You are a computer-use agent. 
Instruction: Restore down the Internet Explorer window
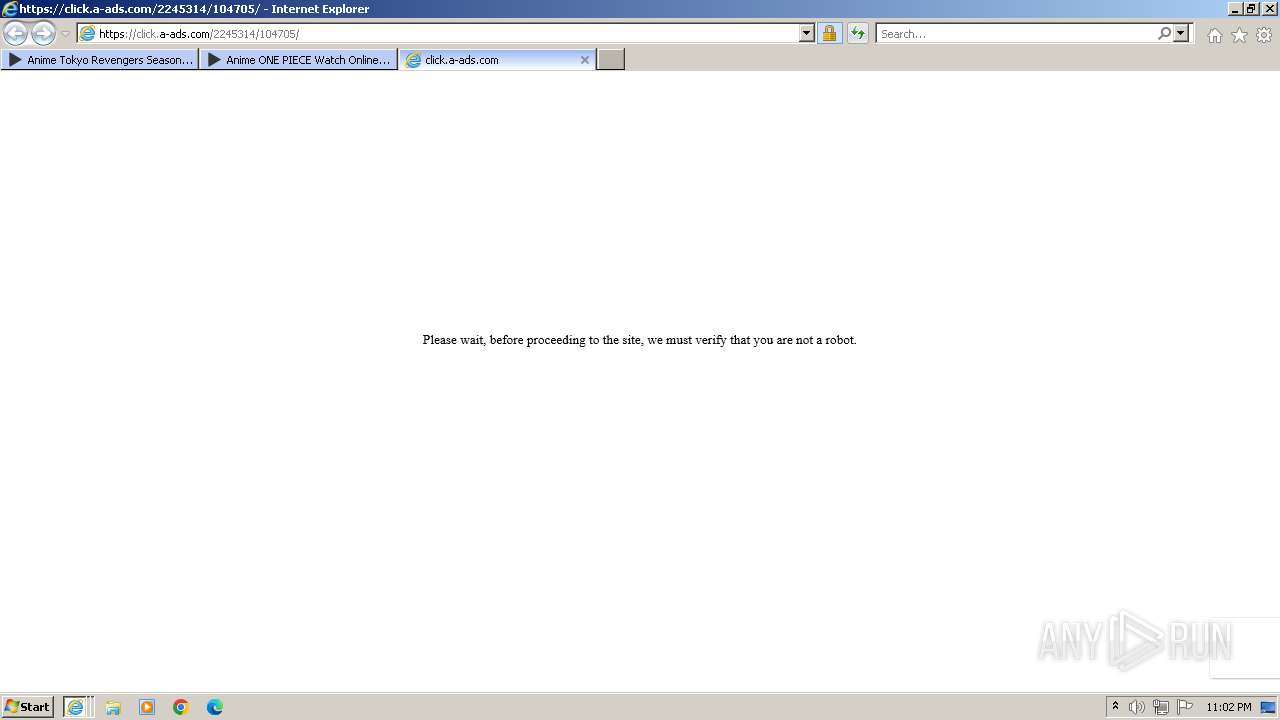tap(1252, 9)
